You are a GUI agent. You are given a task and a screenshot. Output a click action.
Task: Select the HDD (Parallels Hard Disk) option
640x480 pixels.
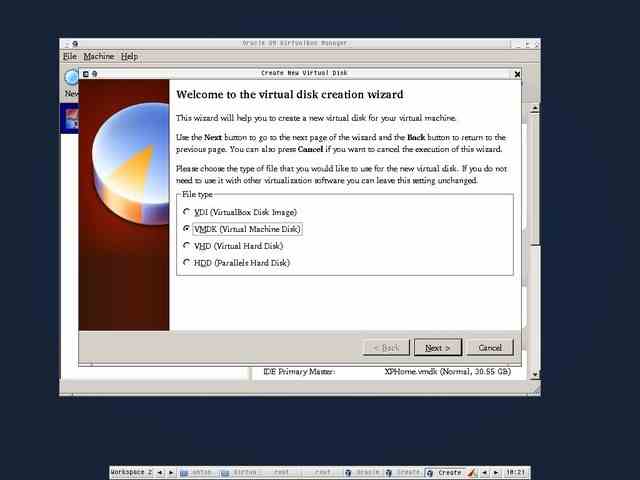tap(237, 263)
